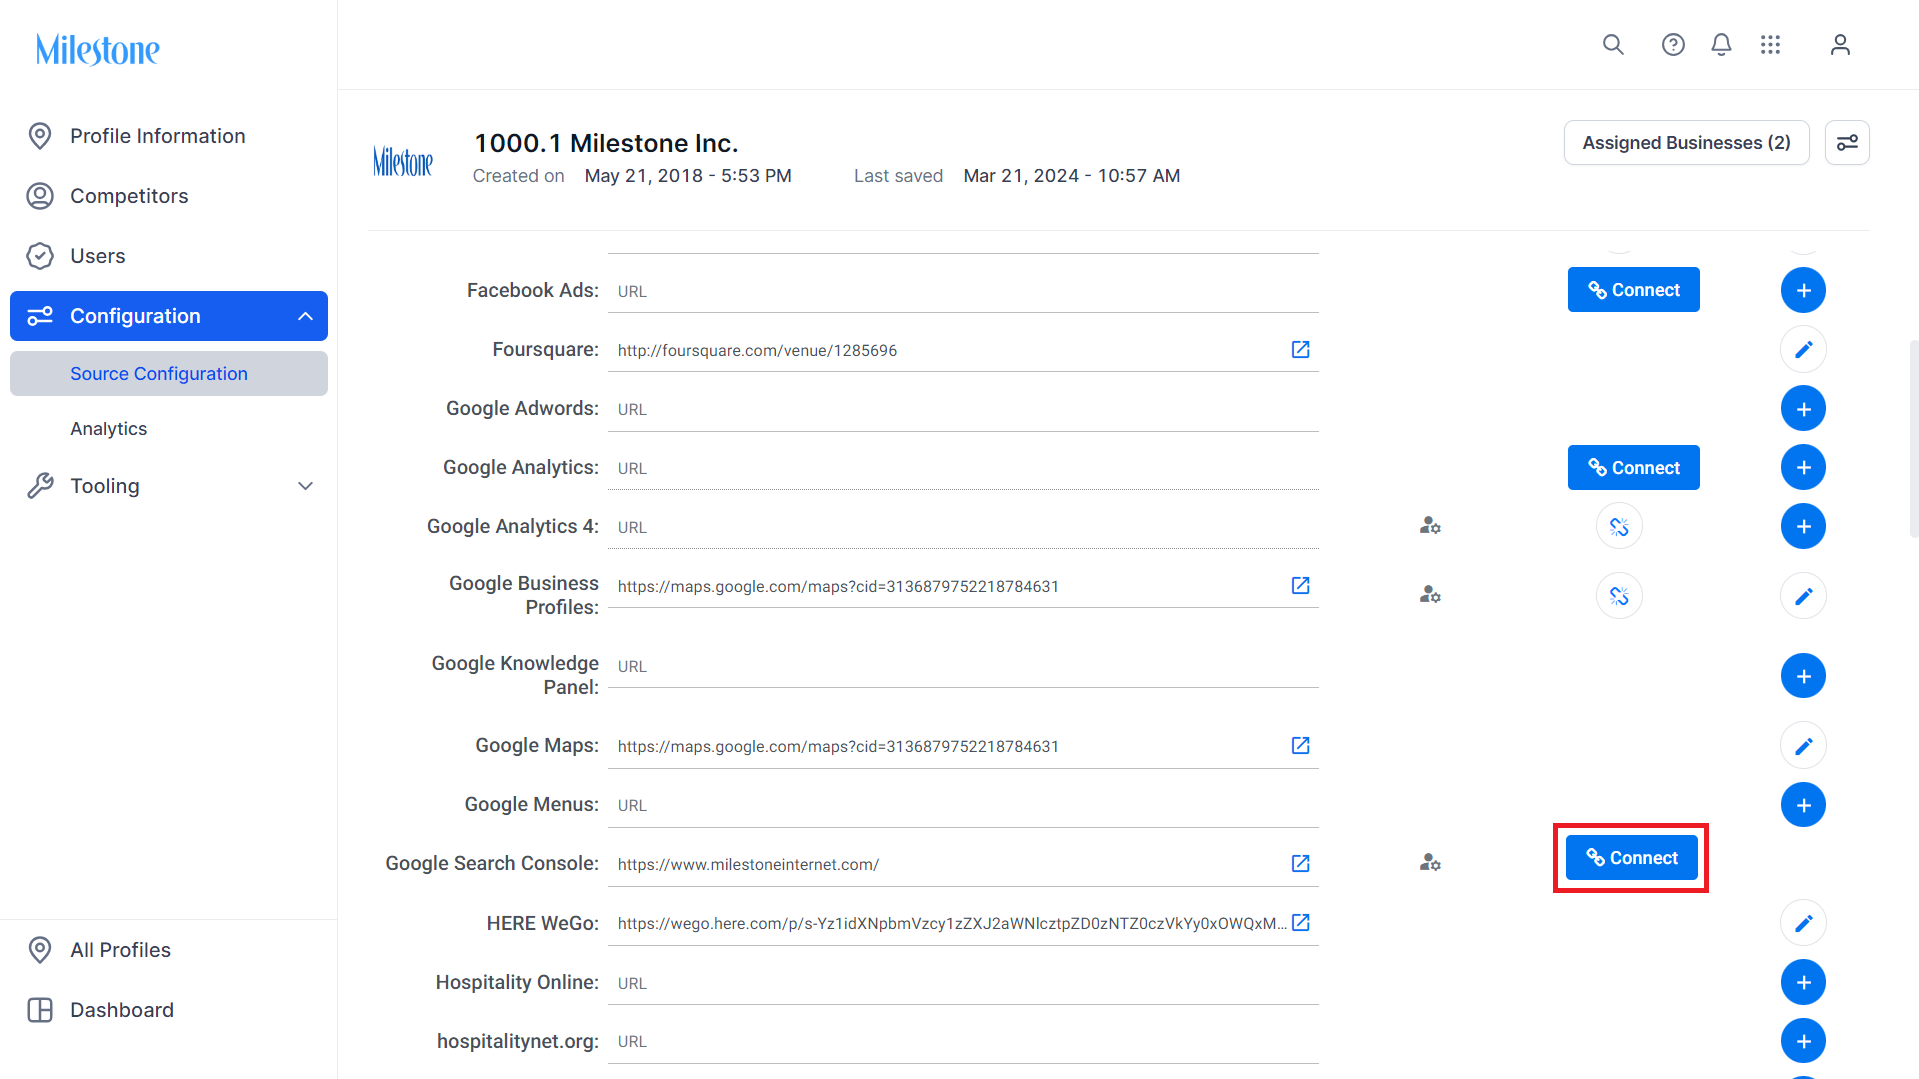The width and height of the screenshot is (1919, 1079).
Task: Check the notifications bell
Action: coord(1721,45)
